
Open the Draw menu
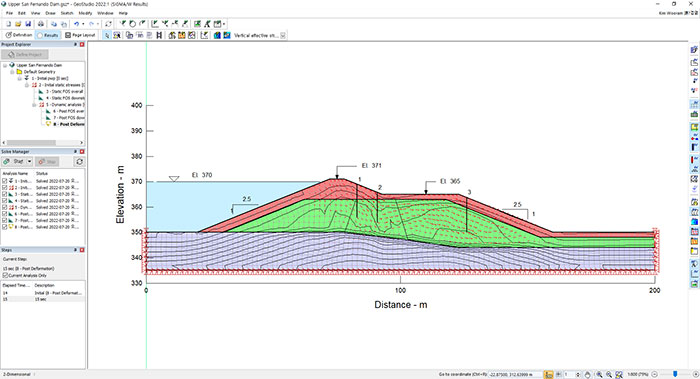coord(50,13)
